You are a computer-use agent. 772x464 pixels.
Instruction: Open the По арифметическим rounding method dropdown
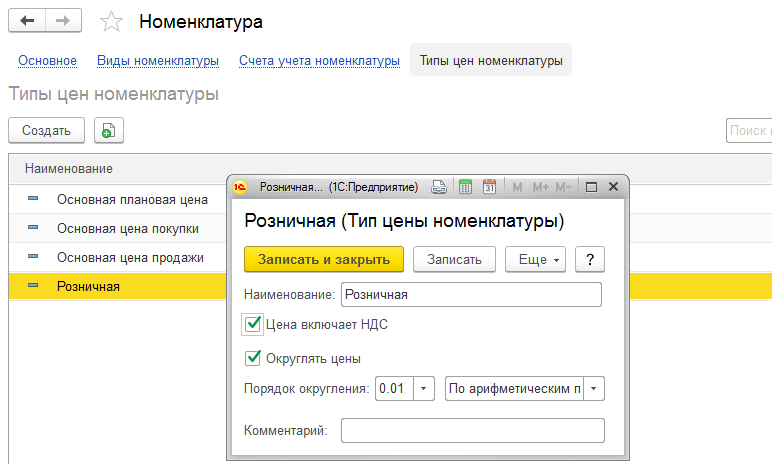(x=595, y=388)
